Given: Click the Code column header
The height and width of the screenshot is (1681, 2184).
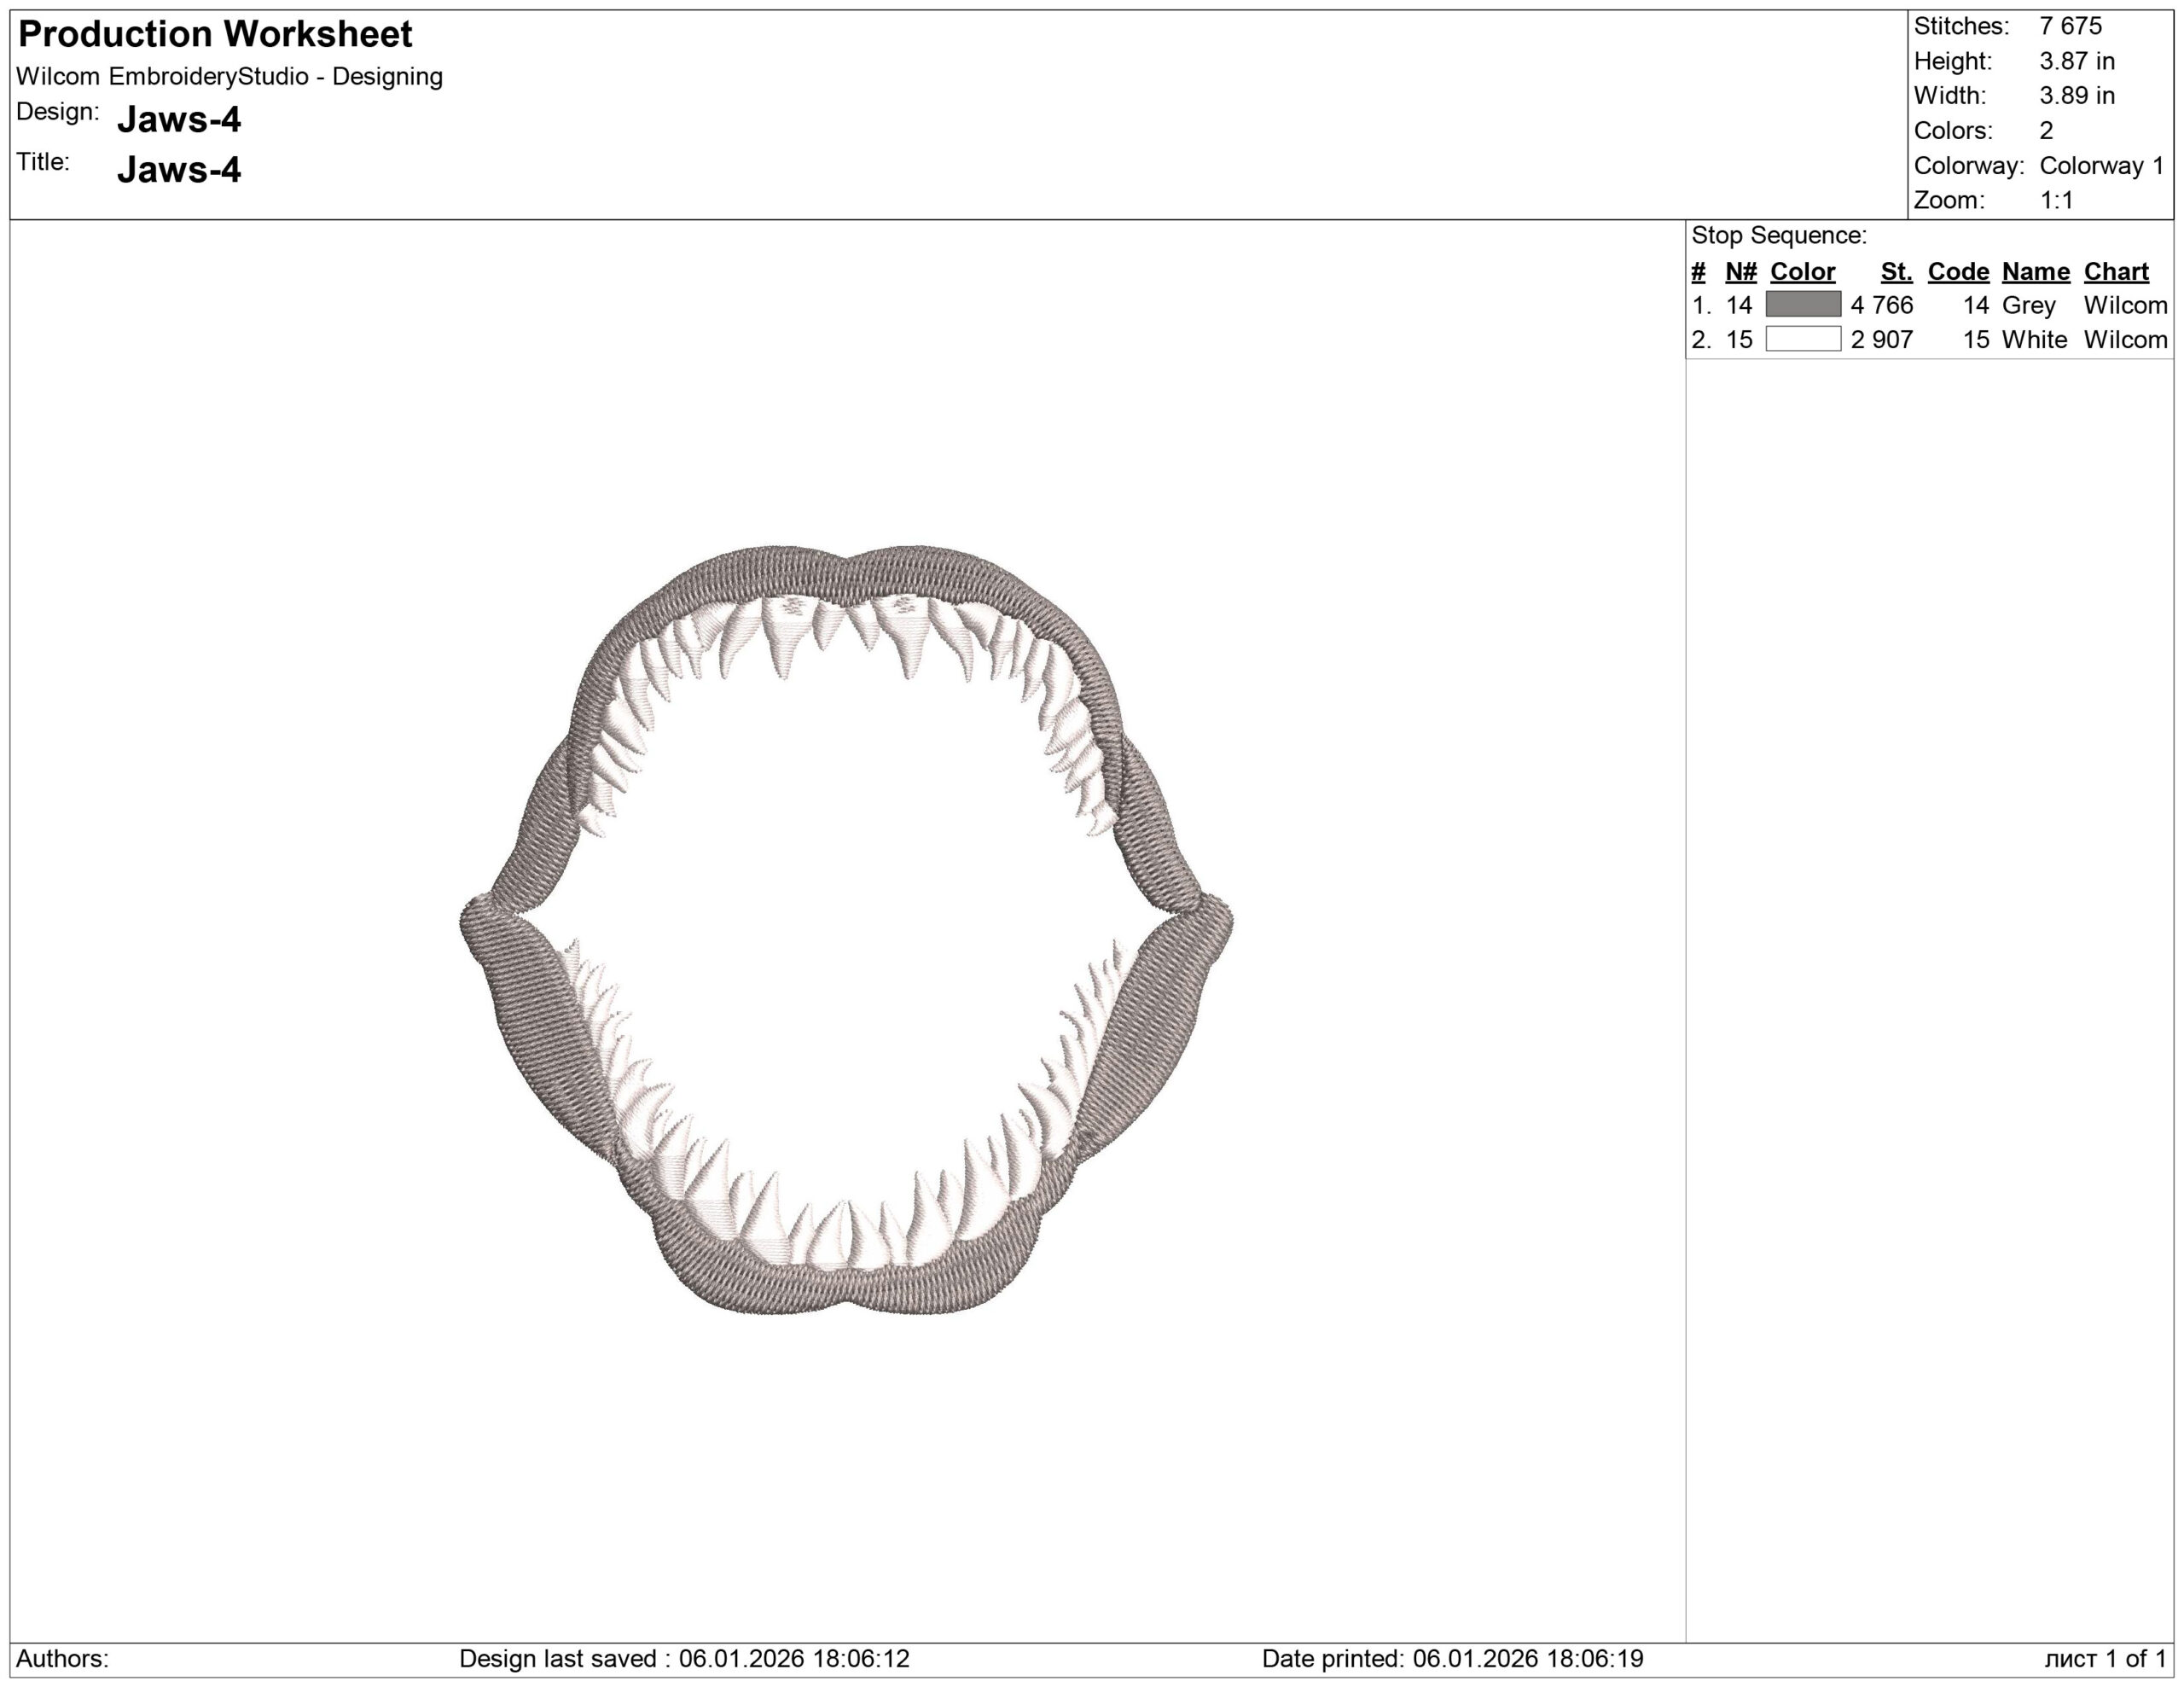Looking at the screenshot, I should point(1958,272).
